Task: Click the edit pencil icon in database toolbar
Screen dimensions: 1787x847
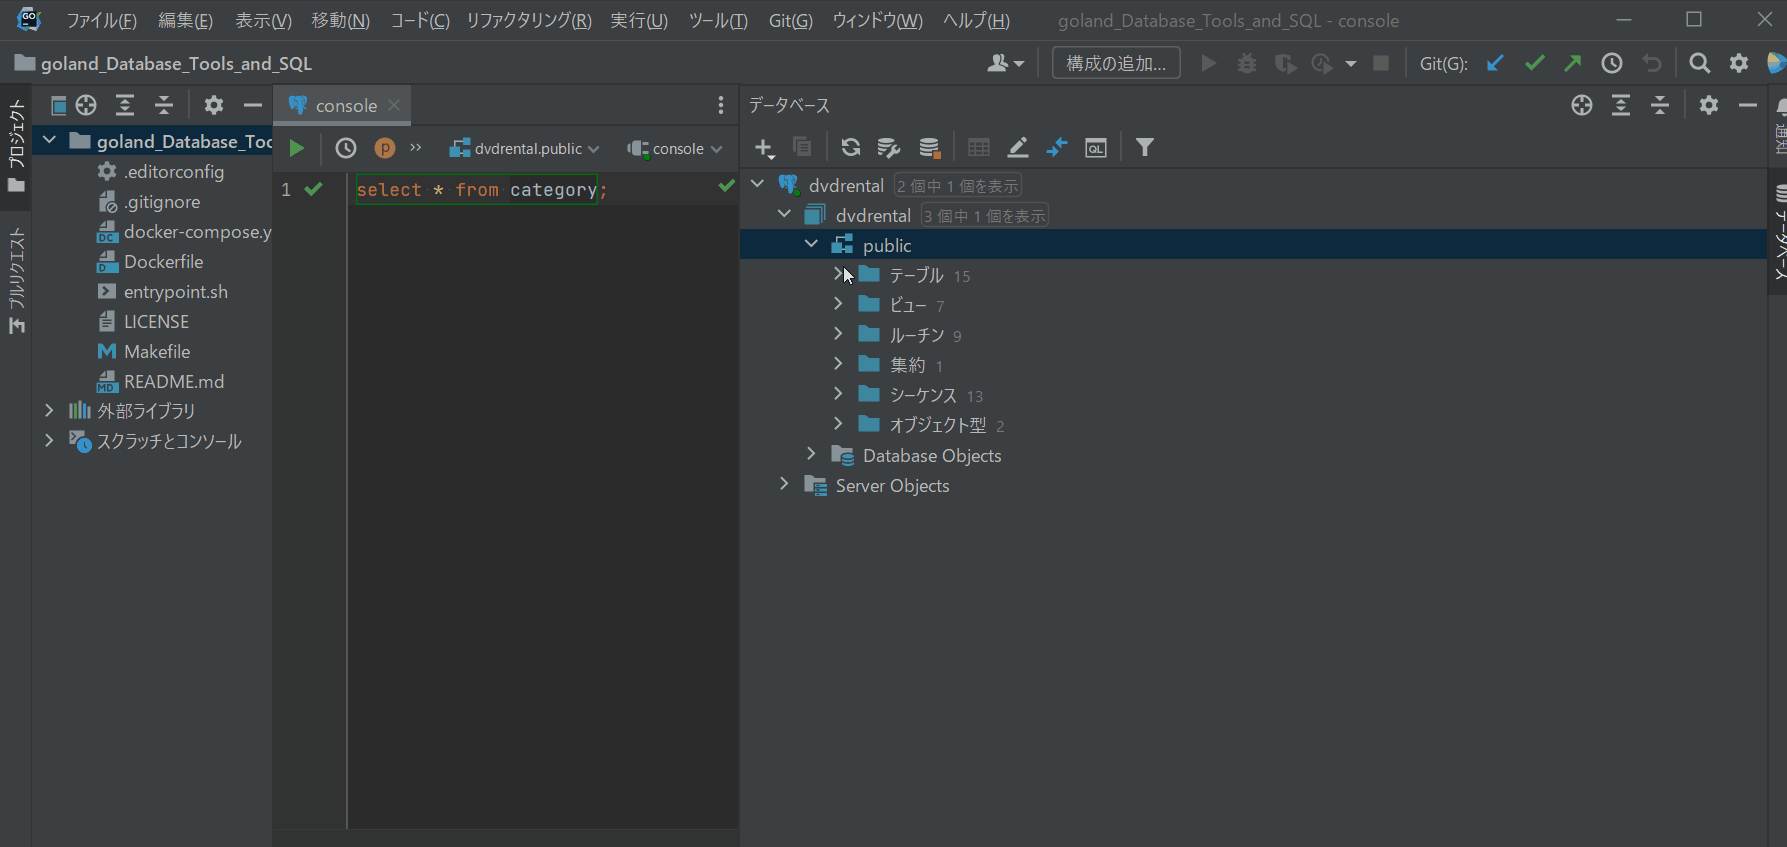Action: [1018, 147]
